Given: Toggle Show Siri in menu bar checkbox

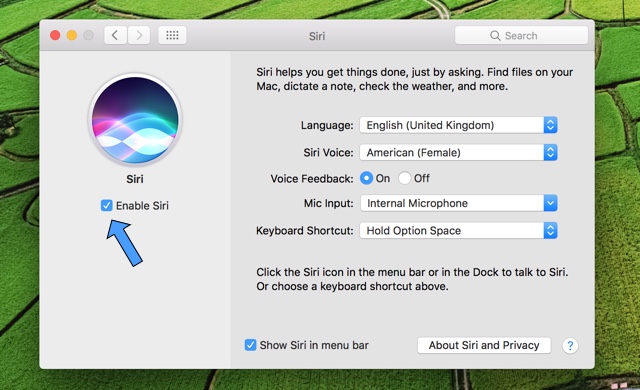Looking at the screenshot, I should 250,345.
